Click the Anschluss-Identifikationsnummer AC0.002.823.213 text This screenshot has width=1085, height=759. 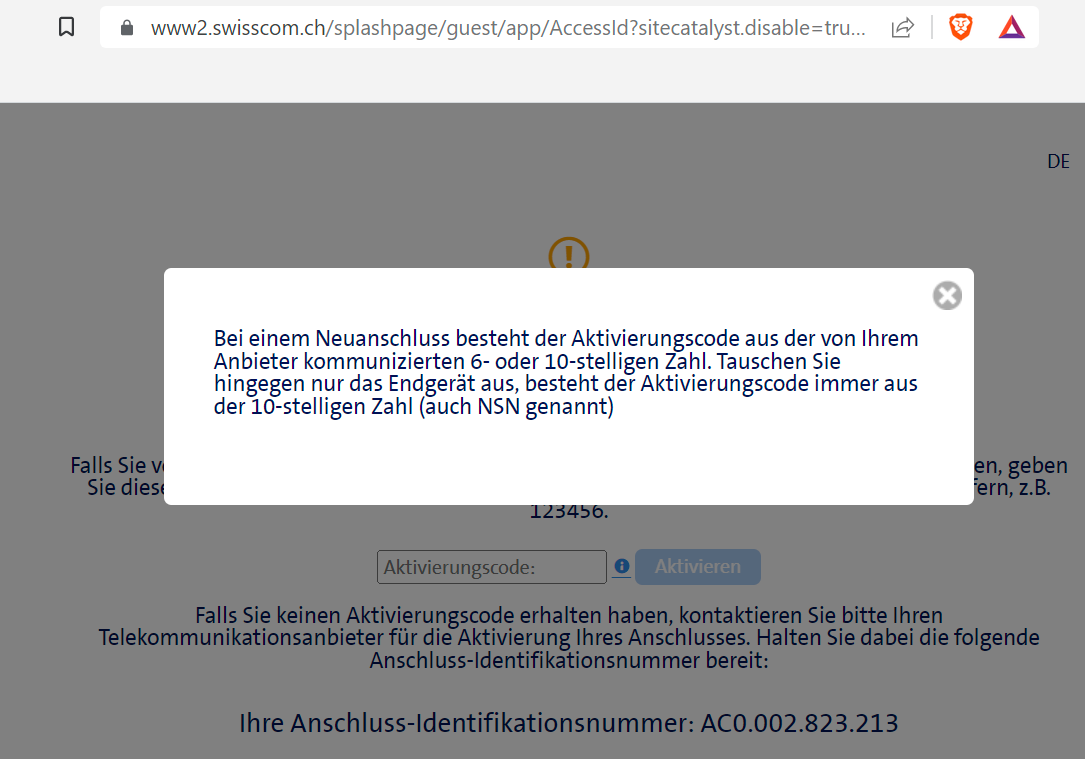coord(568,722)
